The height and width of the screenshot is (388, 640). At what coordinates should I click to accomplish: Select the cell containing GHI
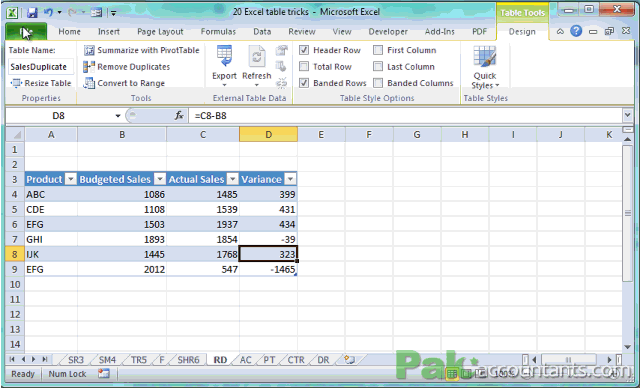click(51, 239)
